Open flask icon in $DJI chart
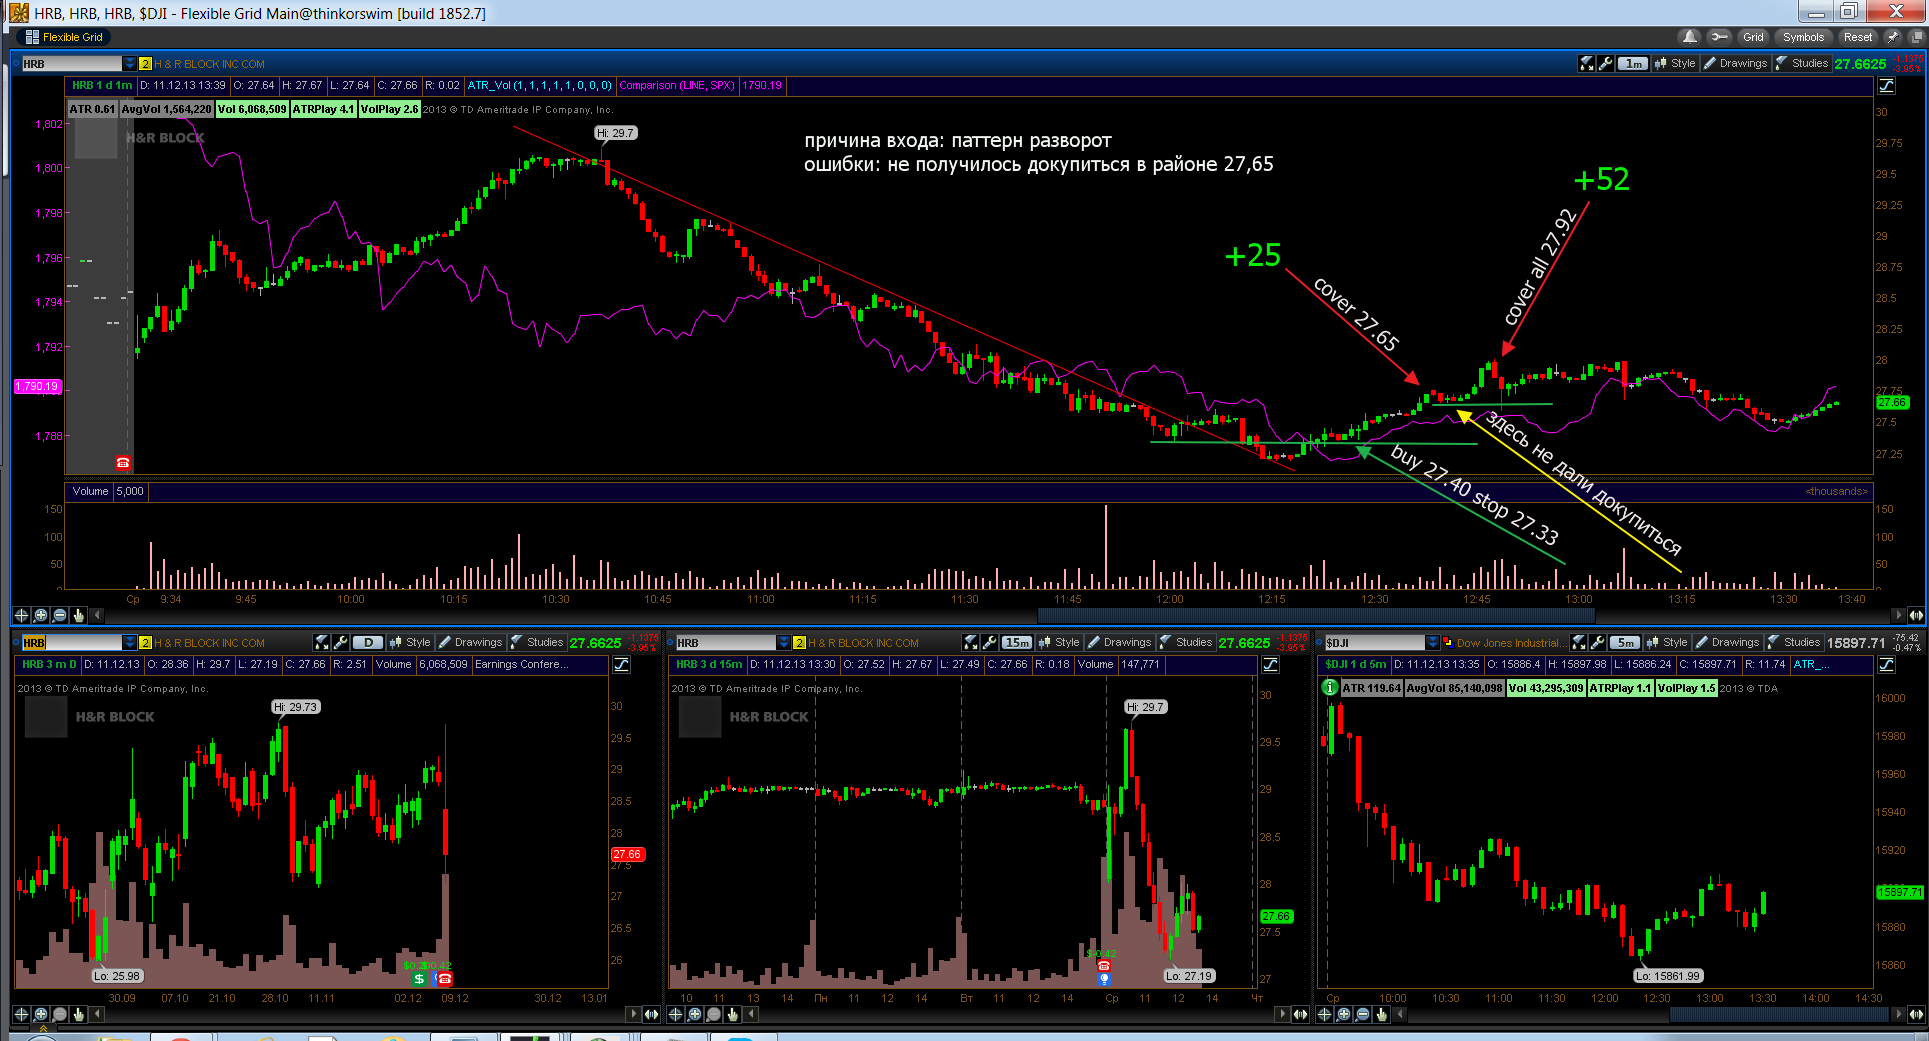 tap(1578, 642)
